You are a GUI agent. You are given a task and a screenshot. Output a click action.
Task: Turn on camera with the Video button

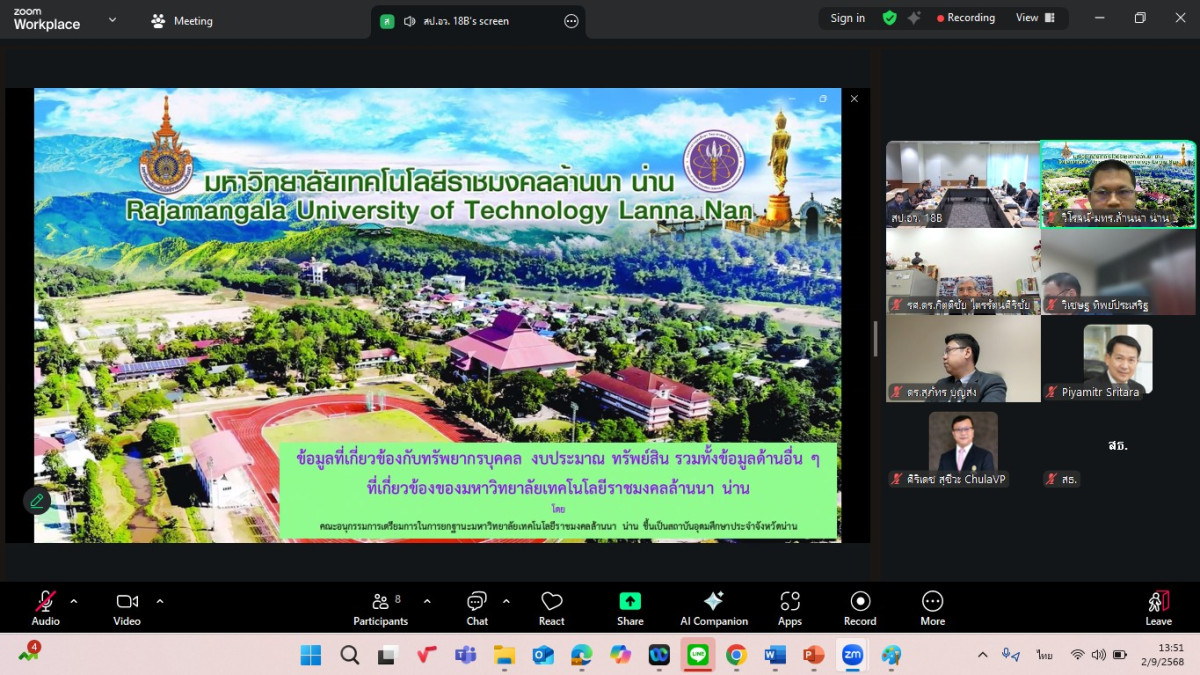click(127, 607)
